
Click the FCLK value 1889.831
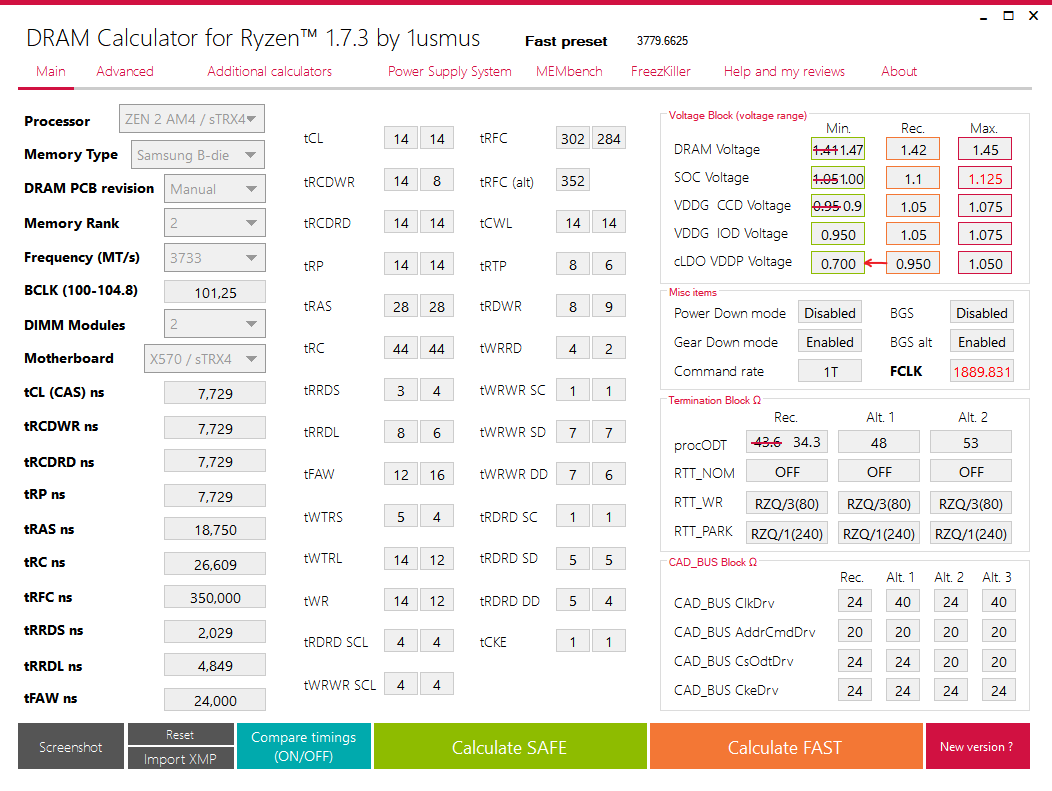coord(982,371)
